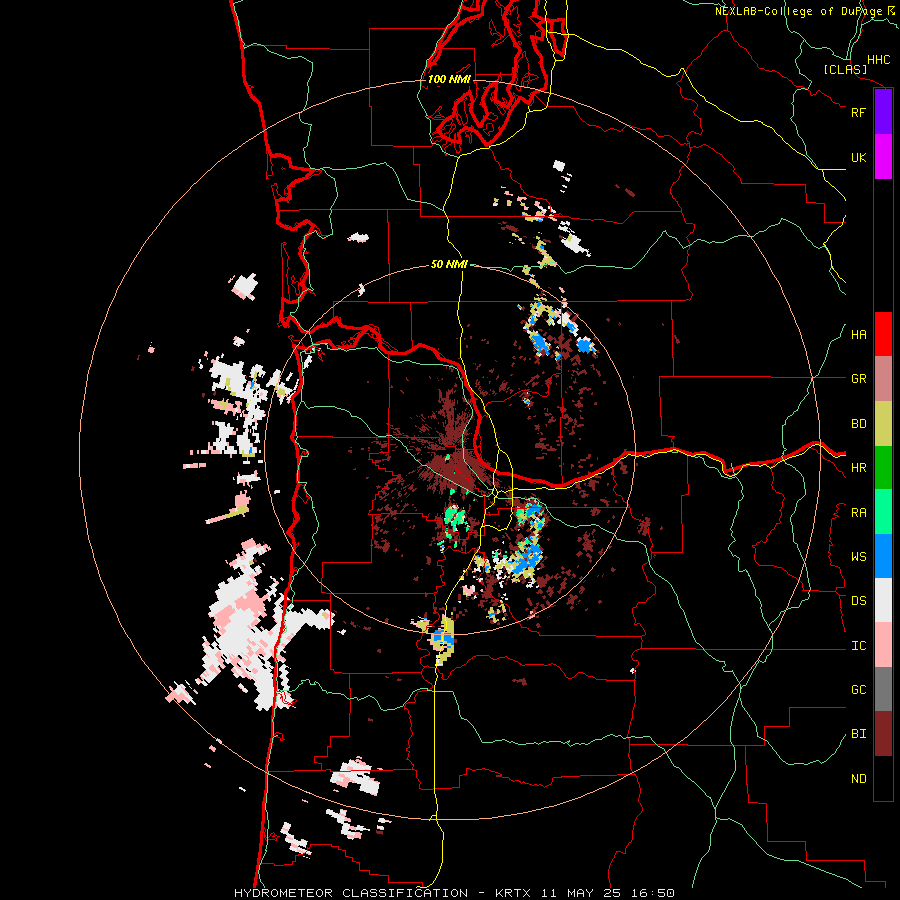Click the 100 NMI range ring label

(449, 79)
